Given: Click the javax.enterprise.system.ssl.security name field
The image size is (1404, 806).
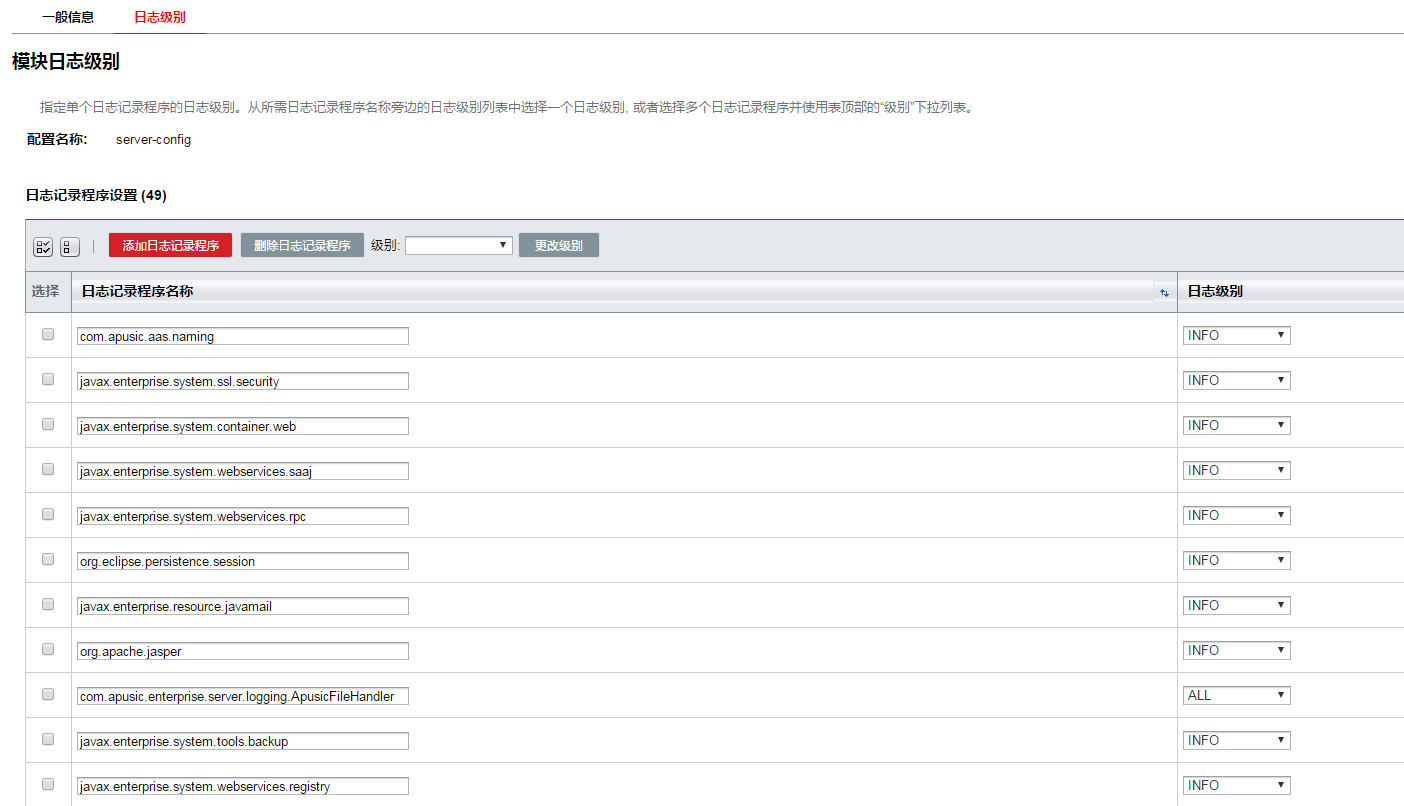Looking at the screenshot, I should click(x=242, y=381).
